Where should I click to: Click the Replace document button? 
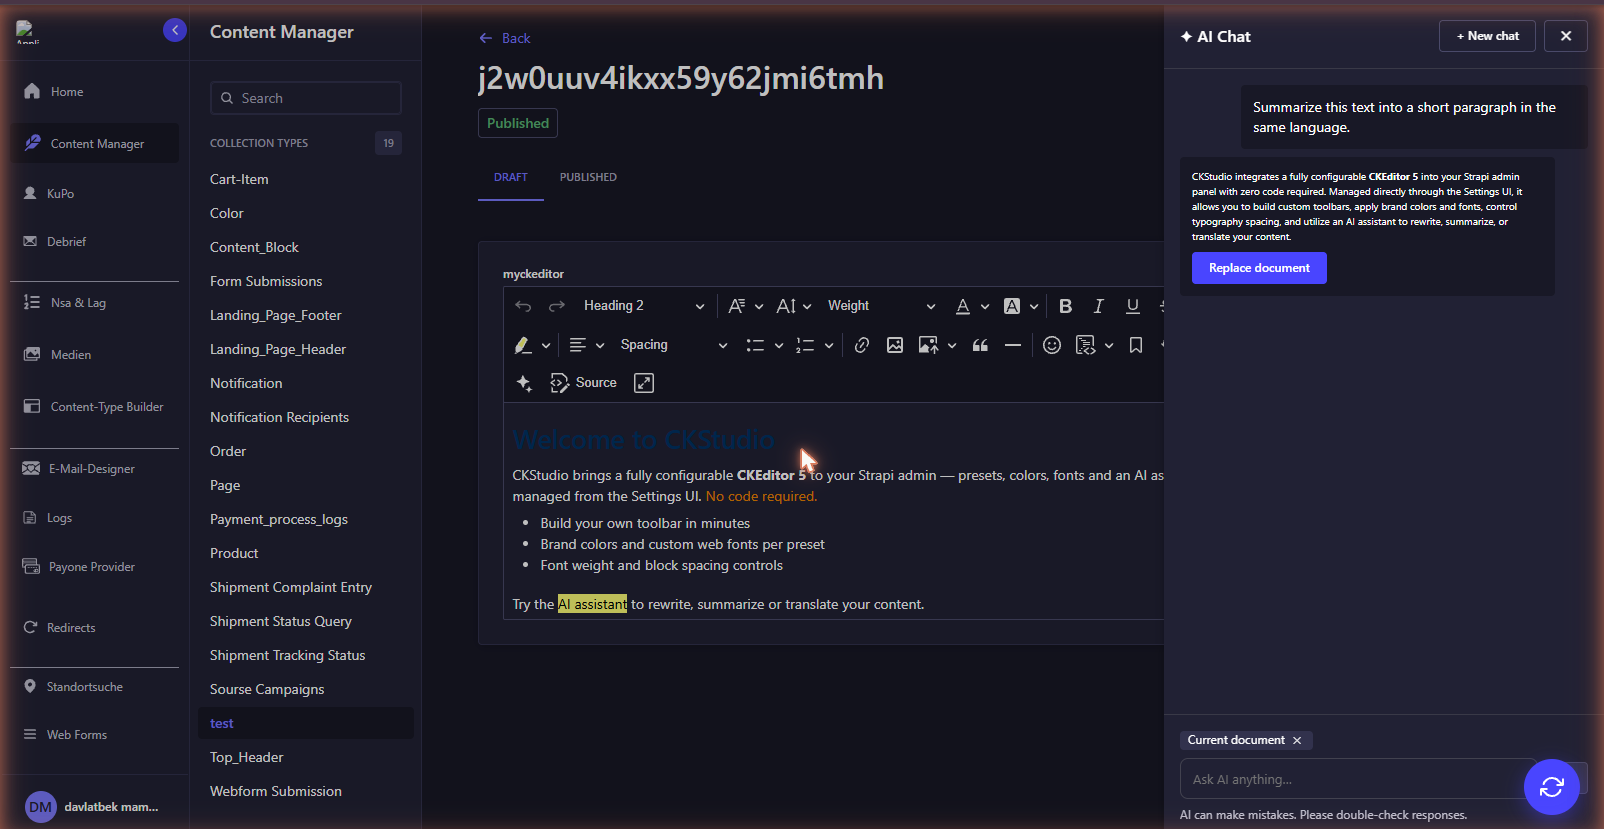pos(1259,268)
